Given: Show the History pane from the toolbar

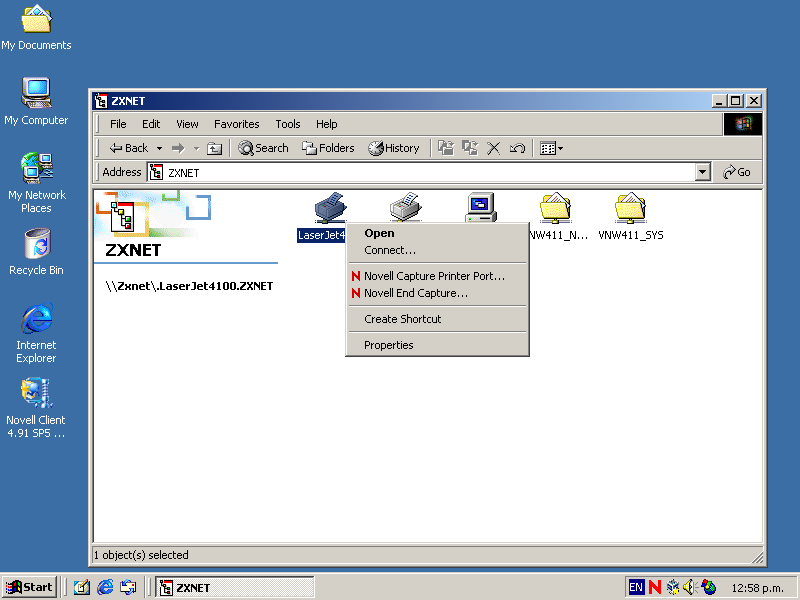Looking at the screenshot, I should [394, 148].
